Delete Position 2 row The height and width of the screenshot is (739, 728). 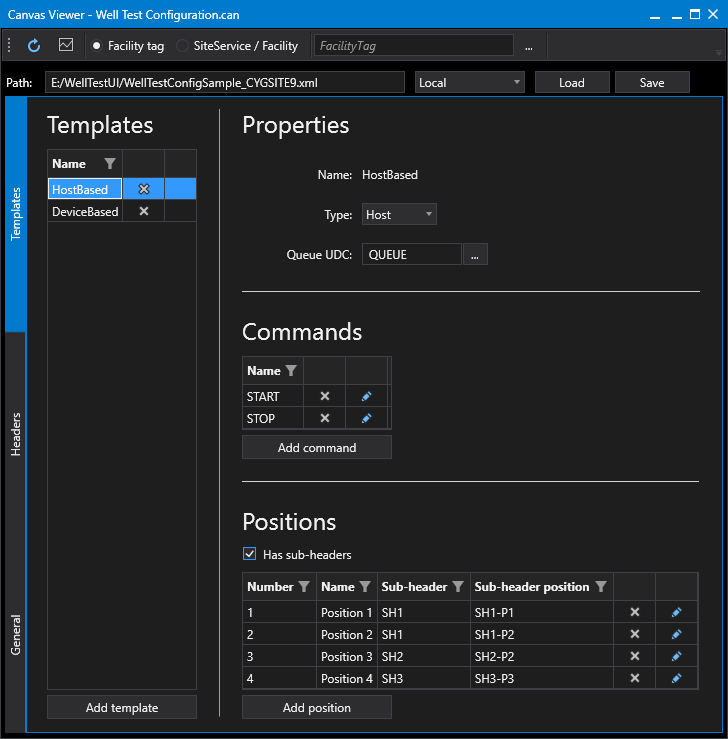click(635, 634)
